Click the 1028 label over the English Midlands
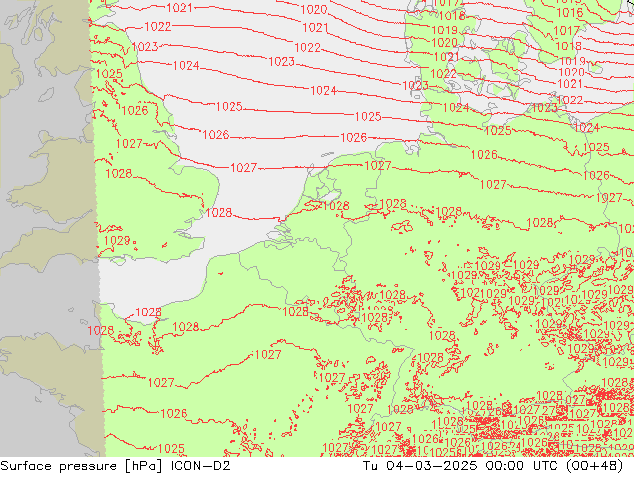The height and width of the screenshot is (490, 634). 119,173
